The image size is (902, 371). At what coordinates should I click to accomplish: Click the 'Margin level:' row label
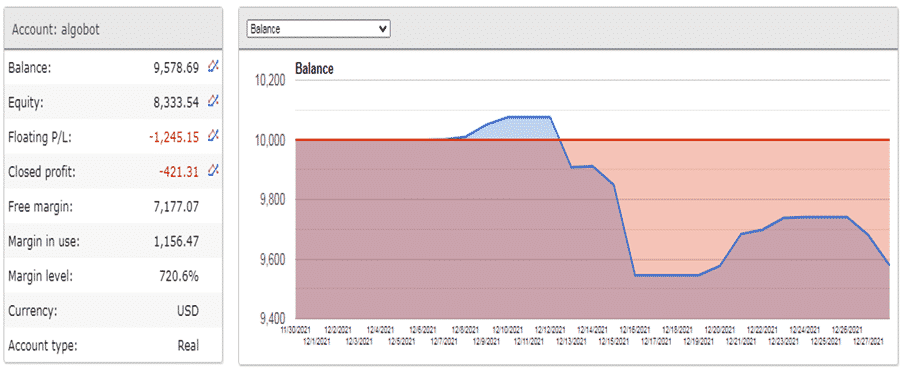[x=40, y=276]
